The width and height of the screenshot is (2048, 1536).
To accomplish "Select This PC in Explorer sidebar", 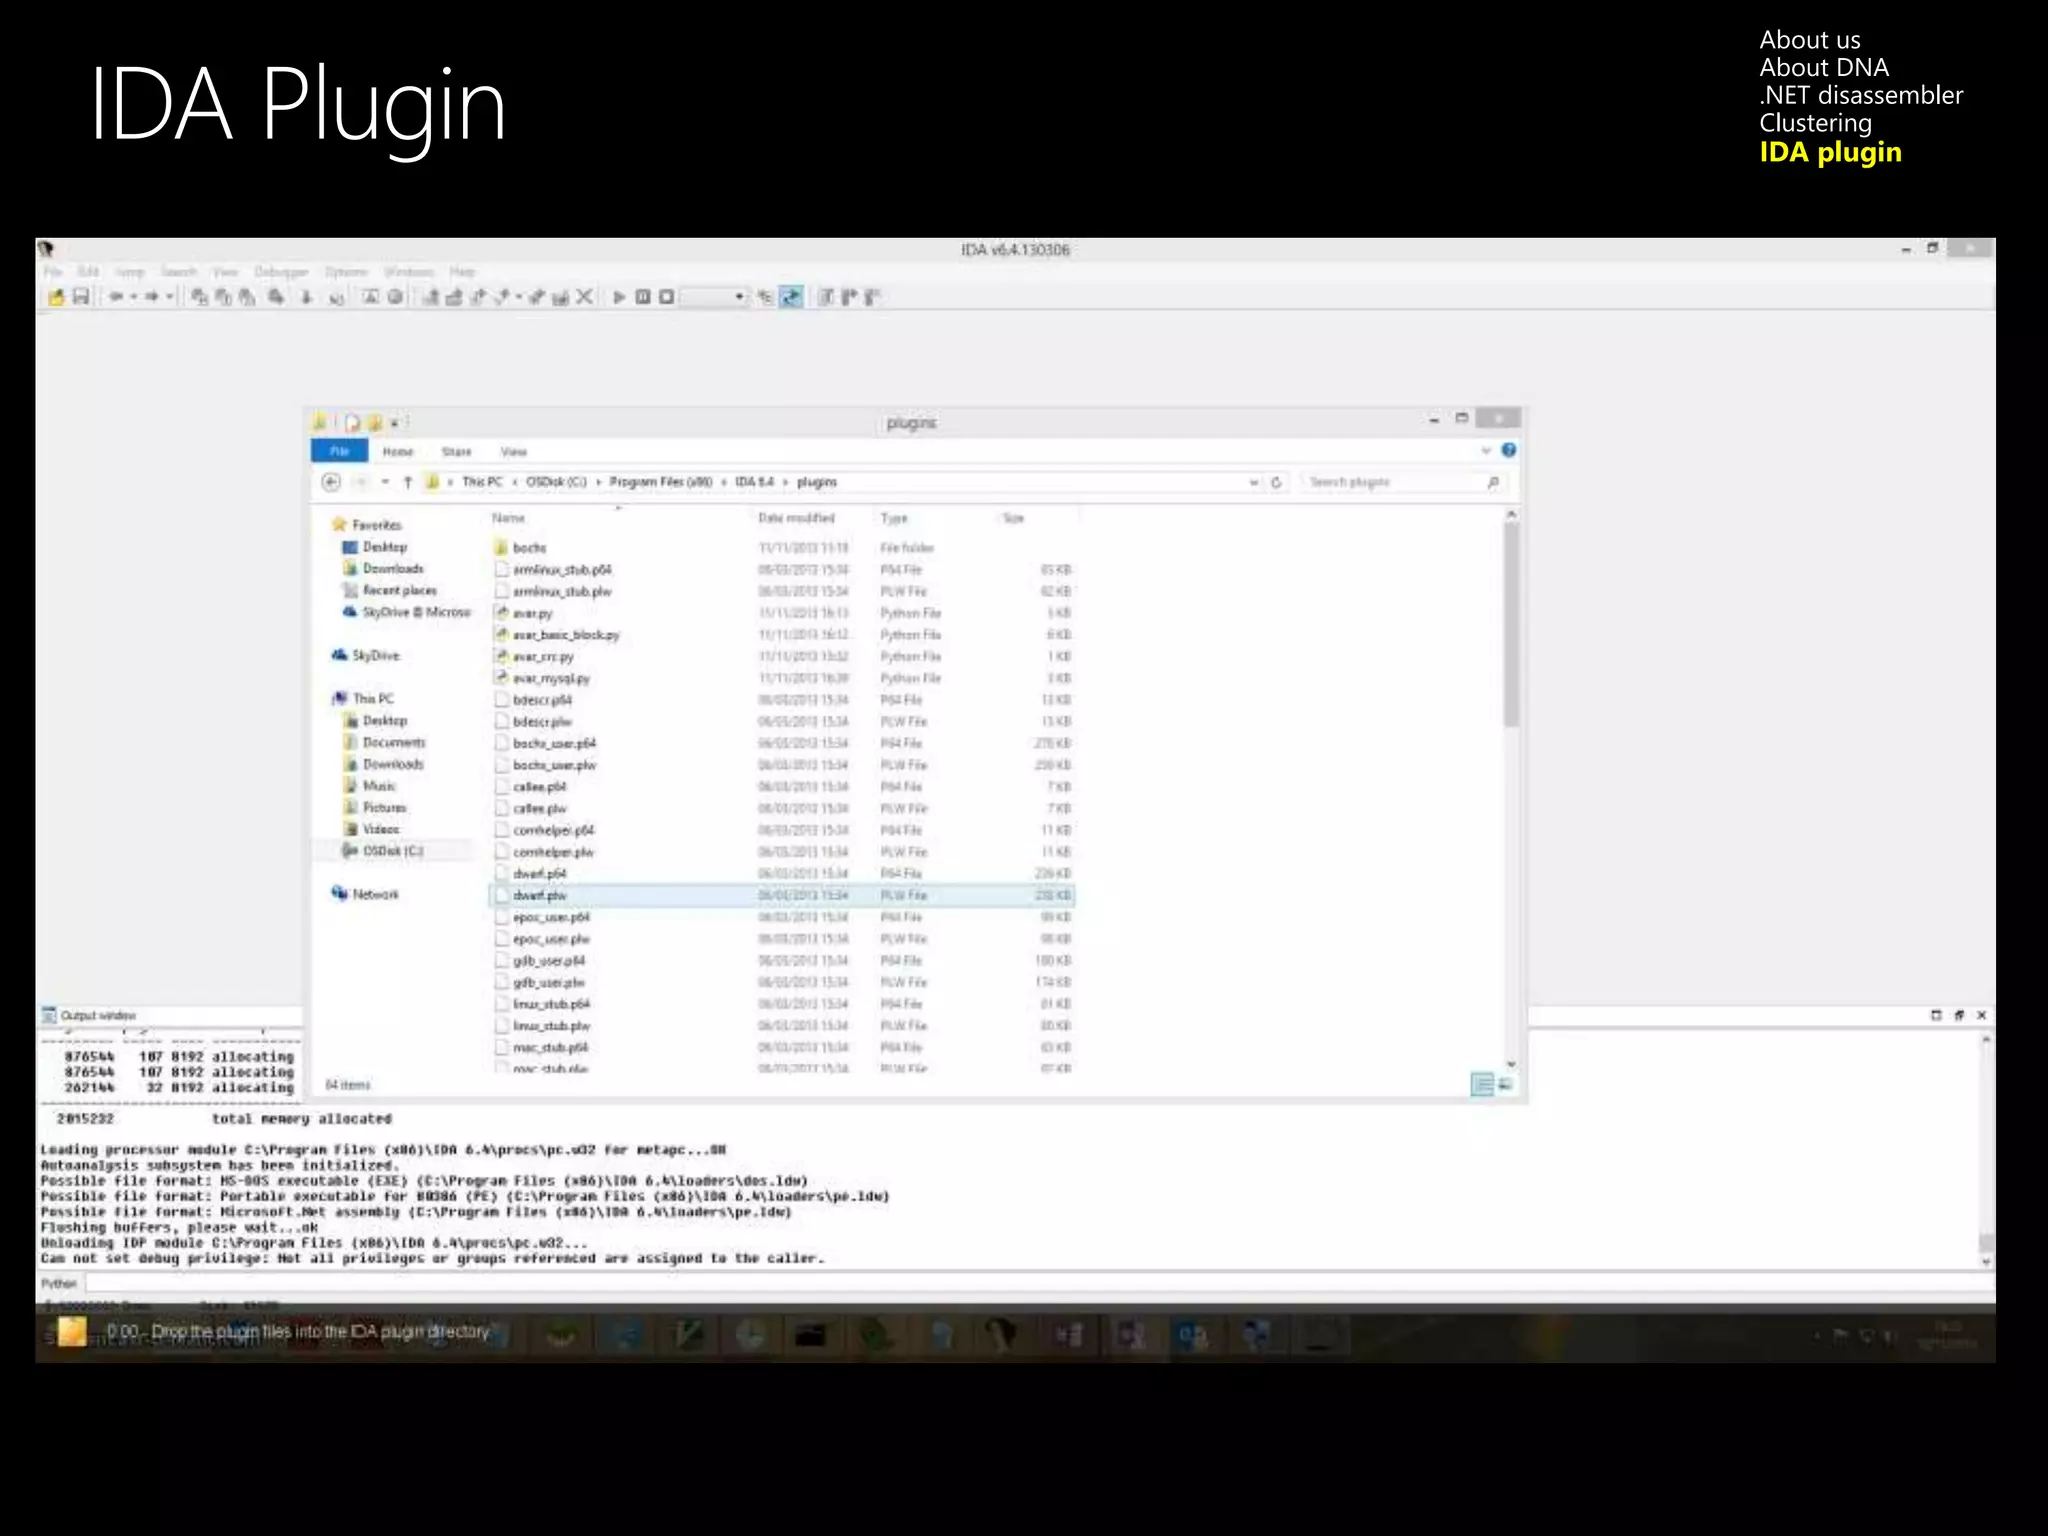I will coord(364,699).
